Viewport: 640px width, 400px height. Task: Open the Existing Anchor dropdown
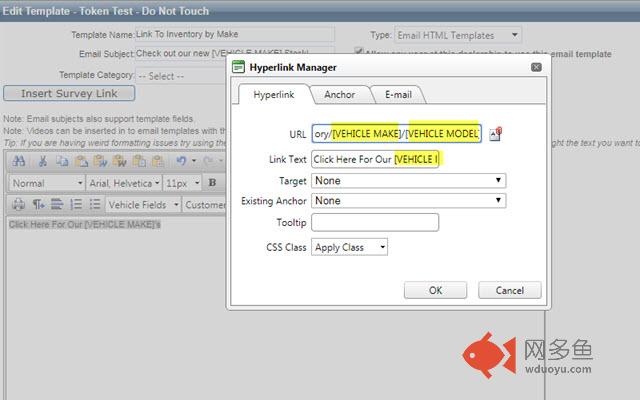tap(409, 200)
